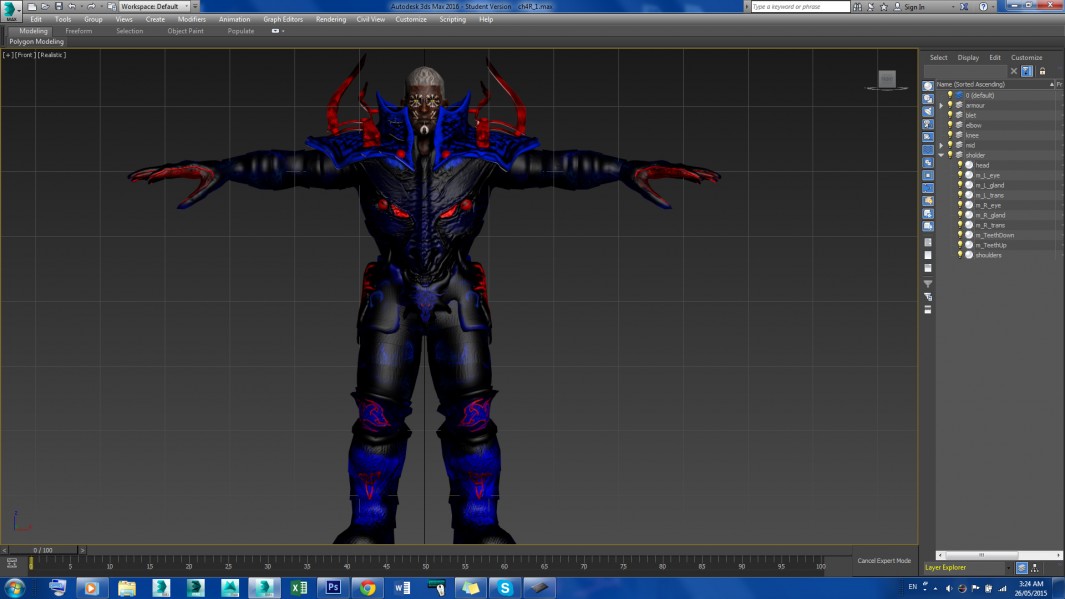Open the 3ds Max application button
1065x599 pixels.
(11, 11)
